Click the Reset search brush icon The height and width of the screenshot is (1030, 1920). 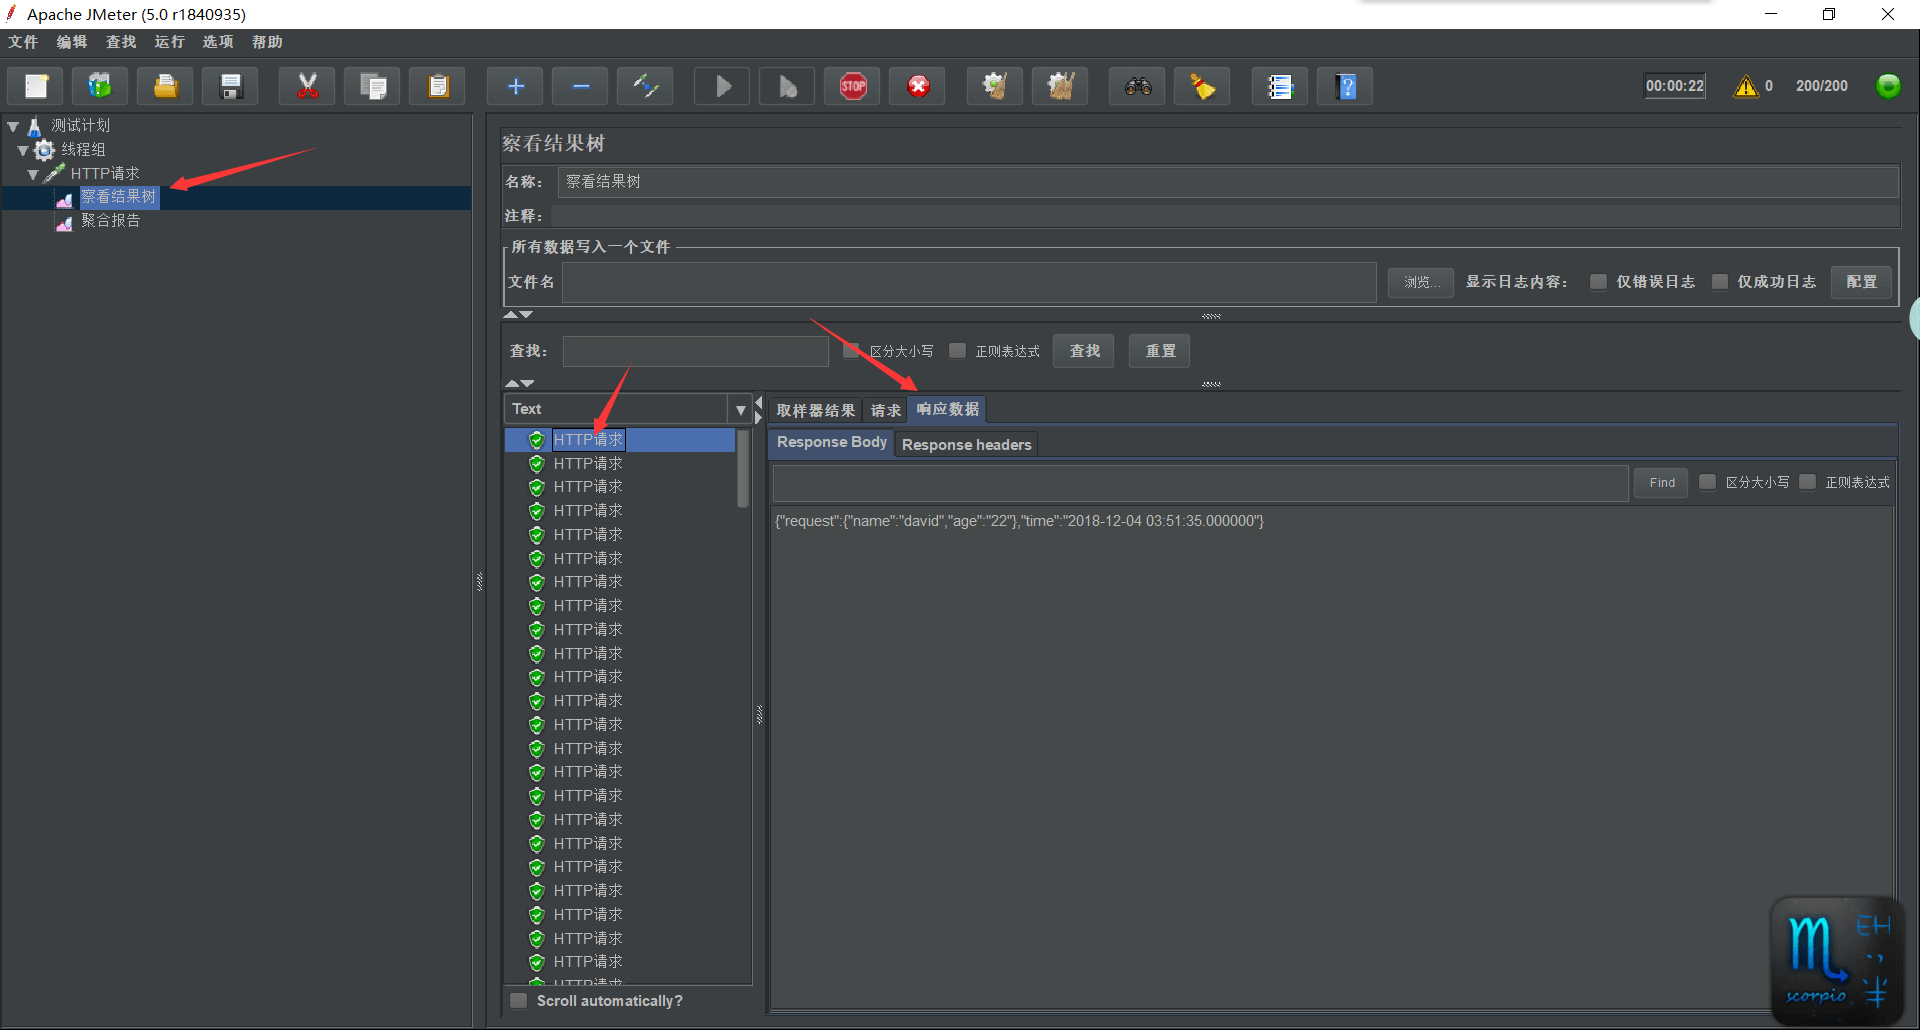(1203, 86)
